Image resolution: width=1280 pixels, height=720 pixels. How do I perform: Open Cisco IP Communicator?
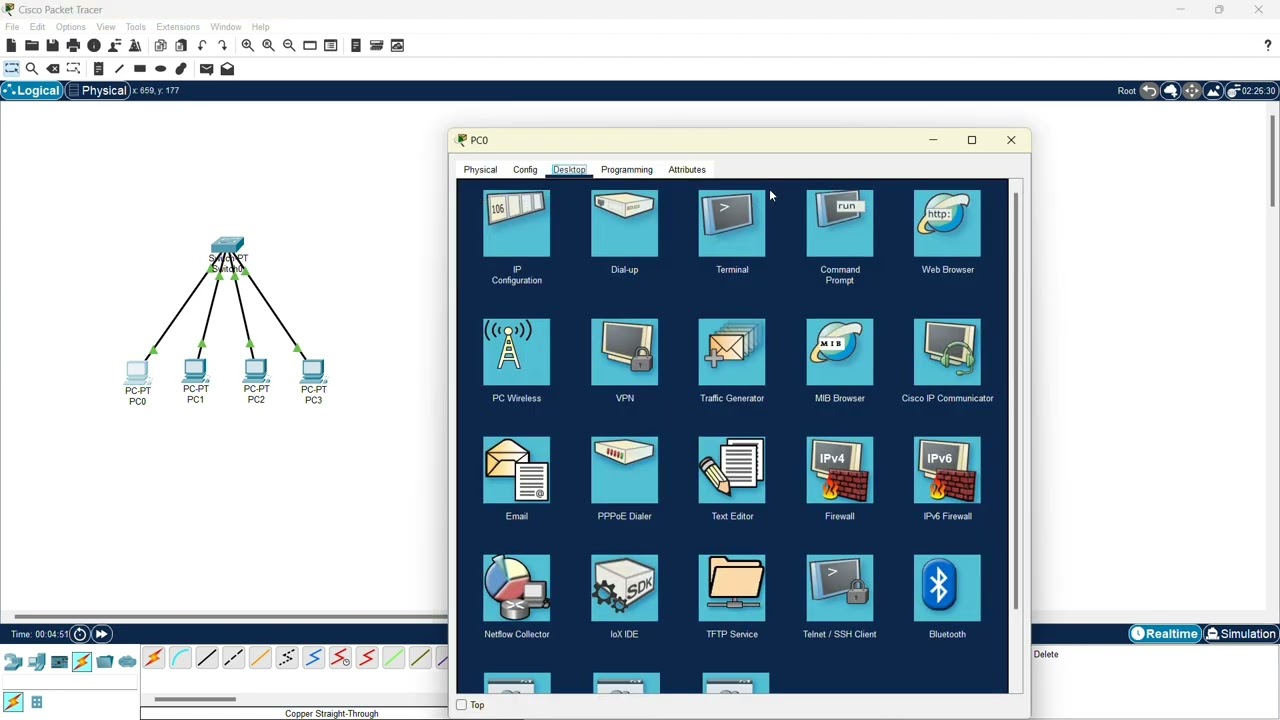coord(947,352)
